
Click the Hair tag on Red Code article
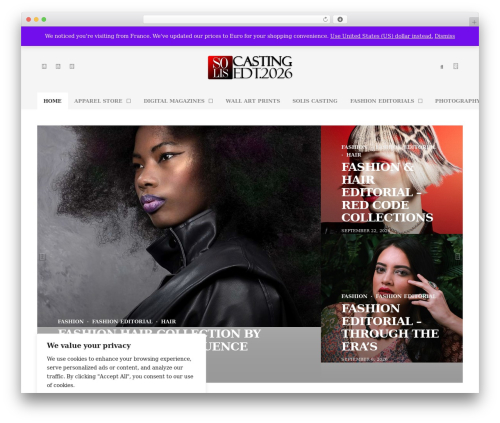click(354, 155)
